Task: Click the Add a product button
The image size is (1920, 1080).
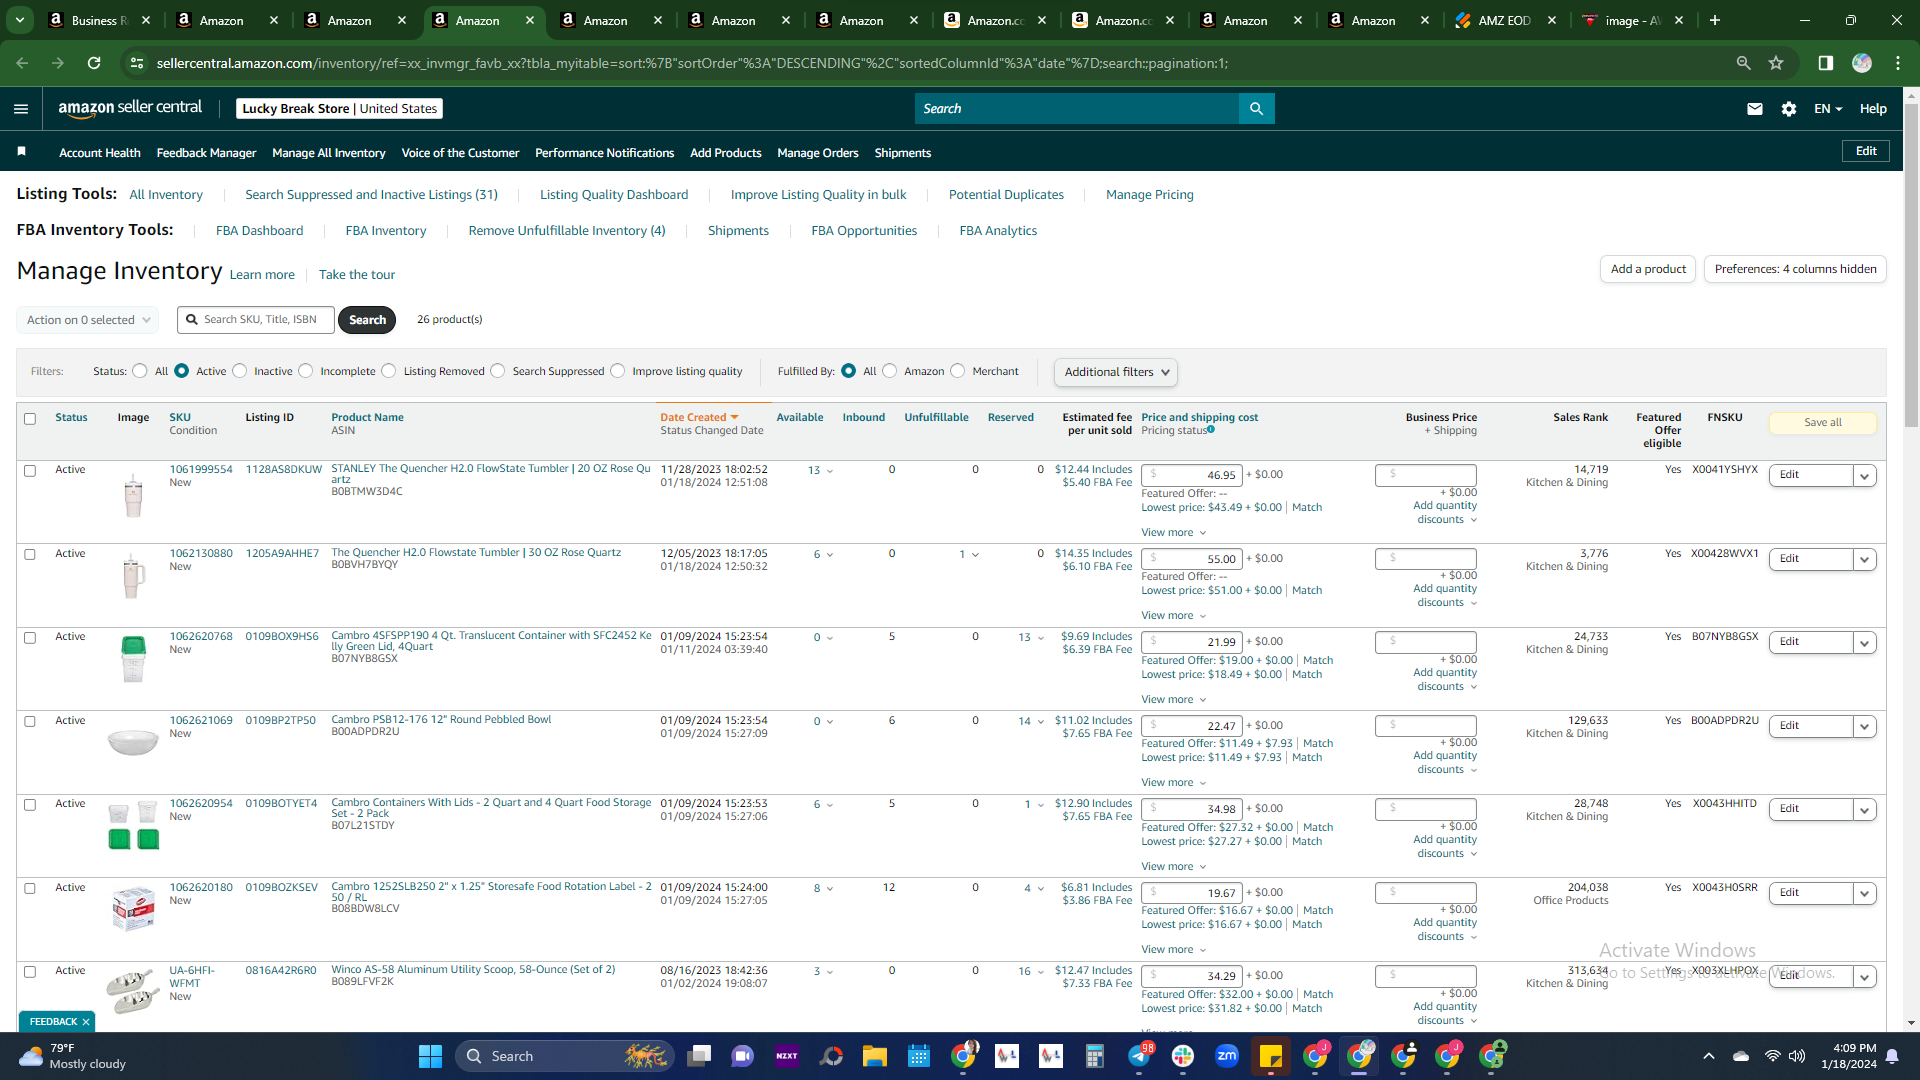Action: (1648, 269)
